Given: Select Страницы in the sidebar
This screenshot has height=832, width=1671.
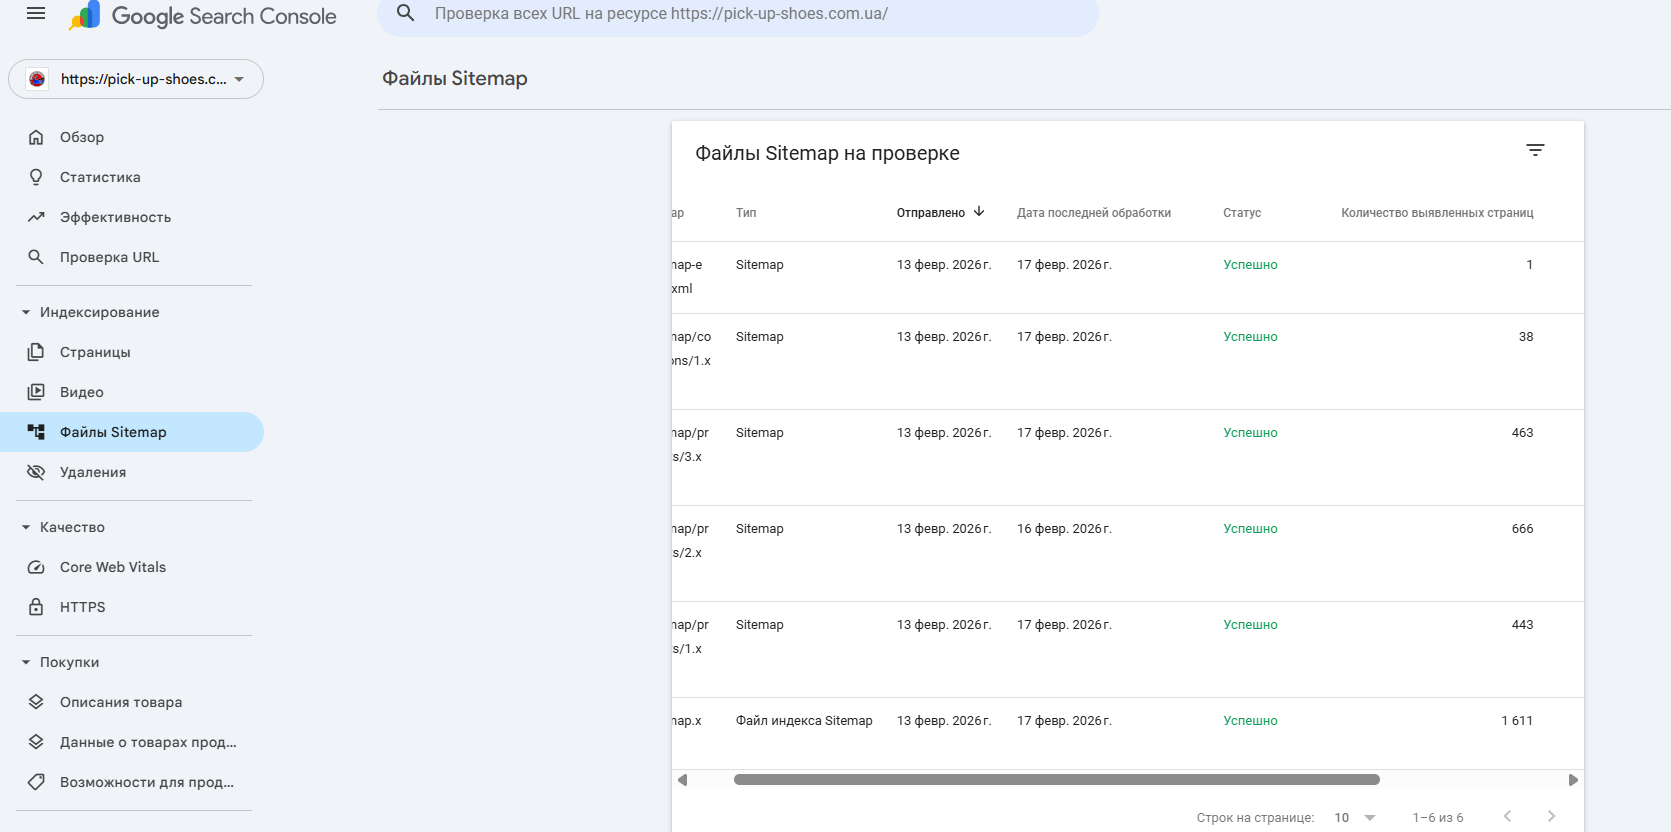Looking at the screenshot, I should [95, 352].
